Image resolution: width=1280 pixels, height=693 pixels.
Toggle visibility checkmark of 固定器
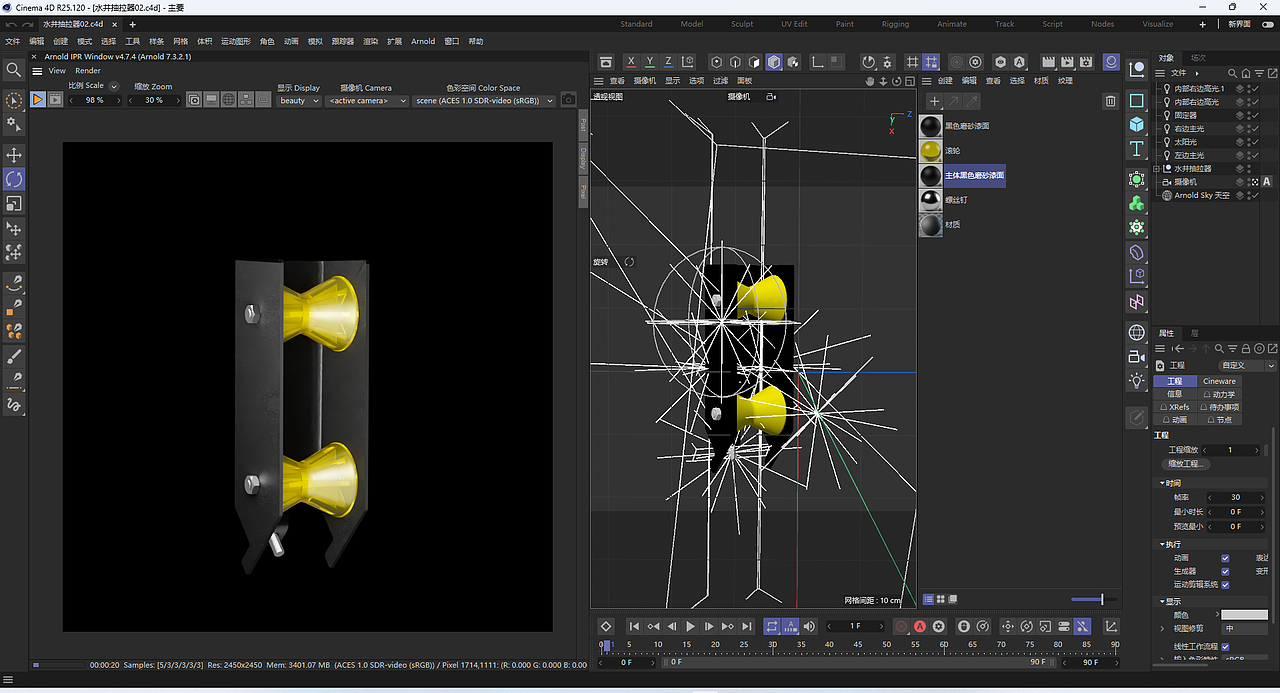(x=1253, y=115)
